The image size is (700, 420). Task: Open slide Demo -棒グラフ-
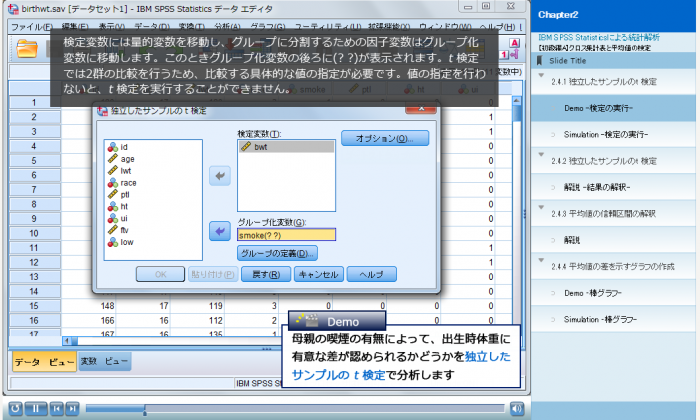[x=613, y=293]
